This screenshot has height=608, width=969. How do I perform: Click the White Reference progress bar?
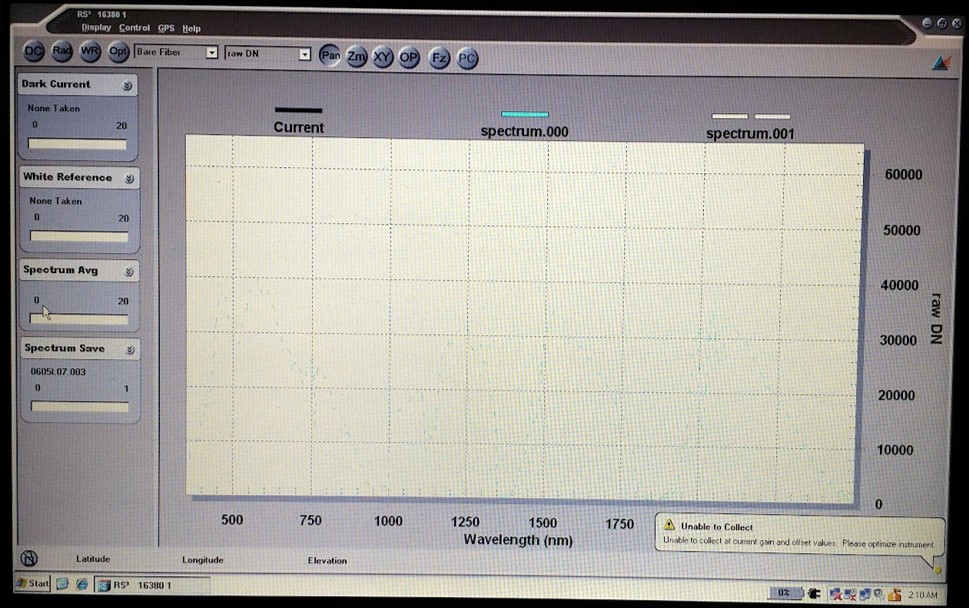coord(79,236)
